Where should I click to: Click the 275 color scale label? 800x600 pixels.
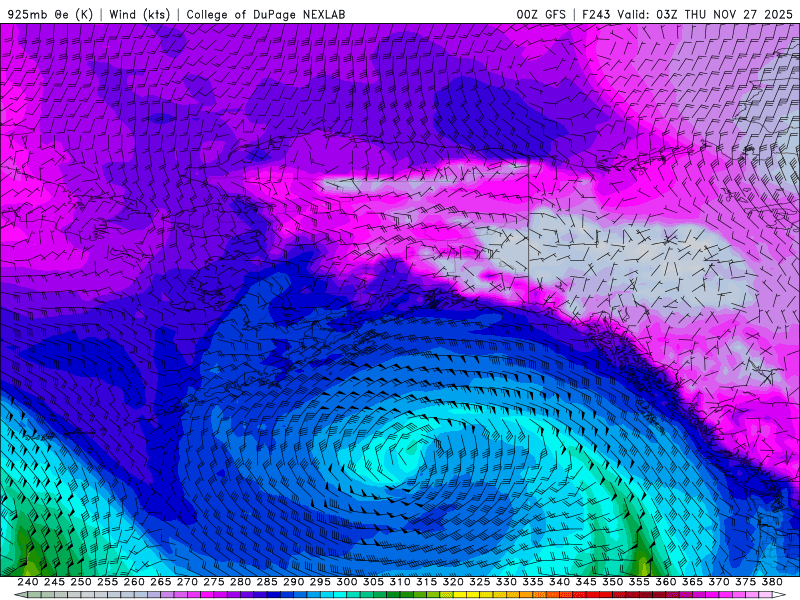214,582
